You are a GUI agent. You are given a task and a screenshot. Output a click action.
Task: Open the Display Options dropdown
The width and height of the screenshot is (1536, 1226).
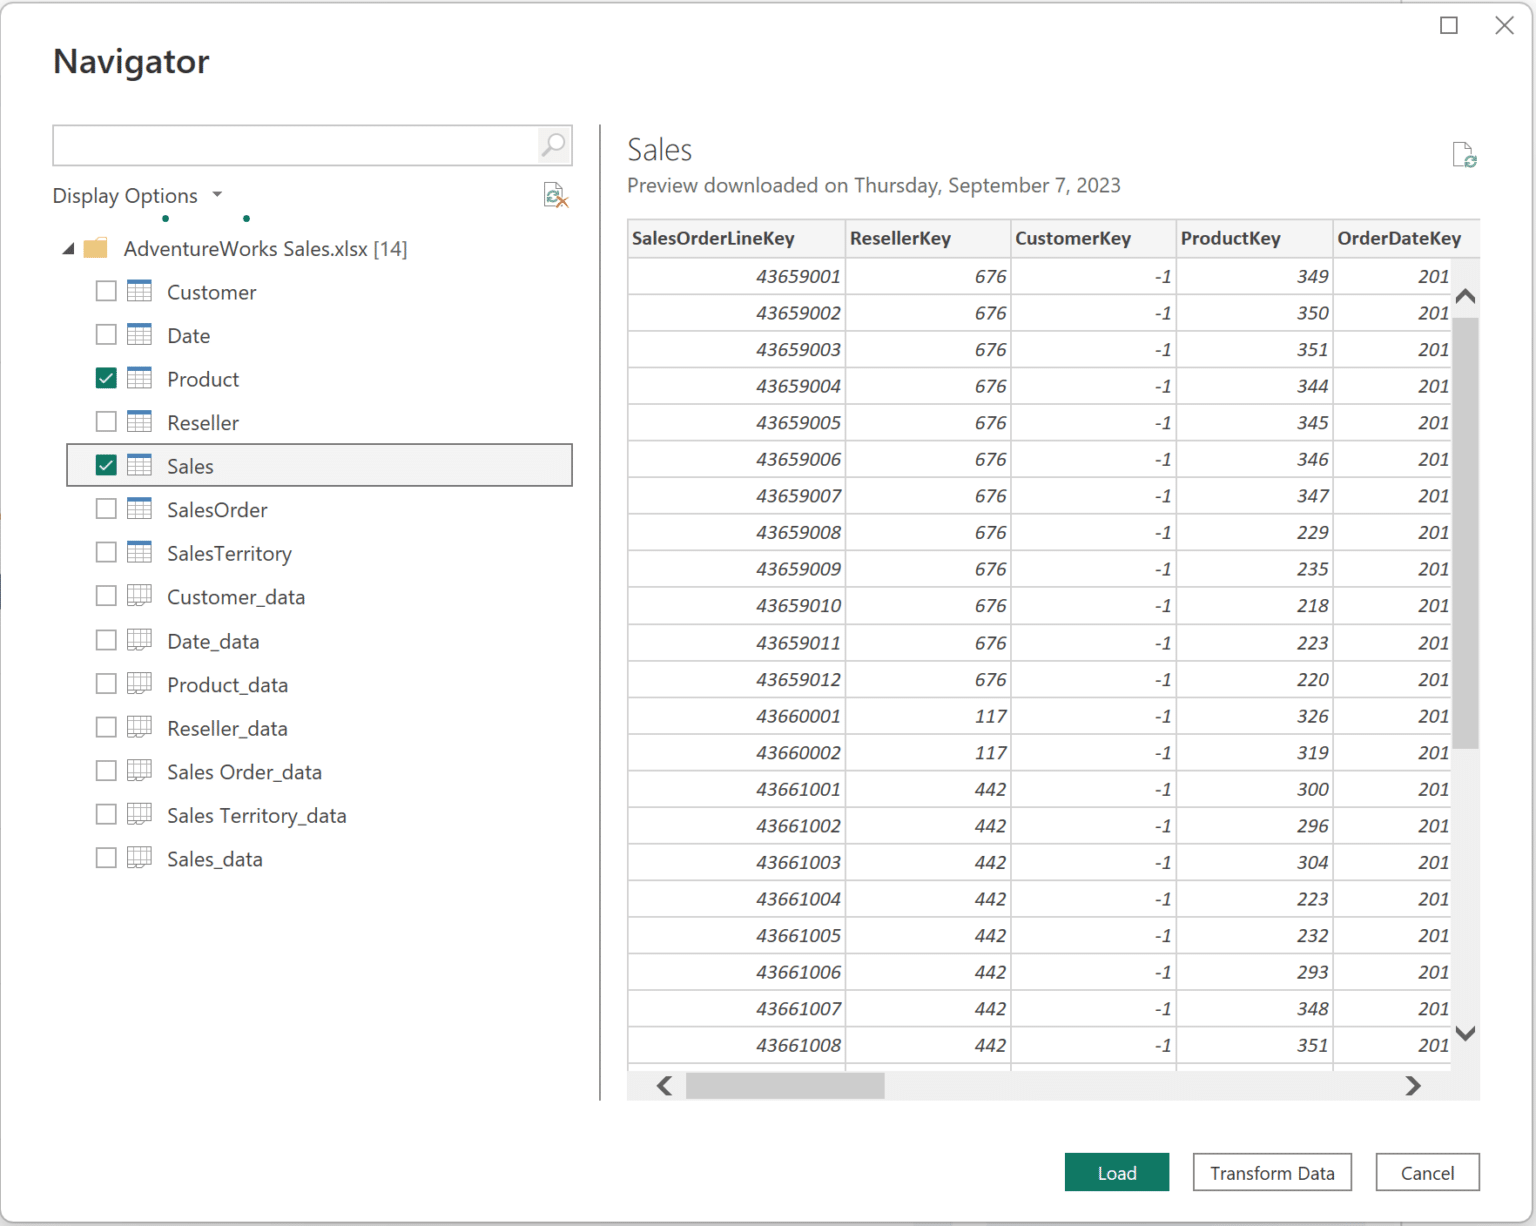(218, 195)
